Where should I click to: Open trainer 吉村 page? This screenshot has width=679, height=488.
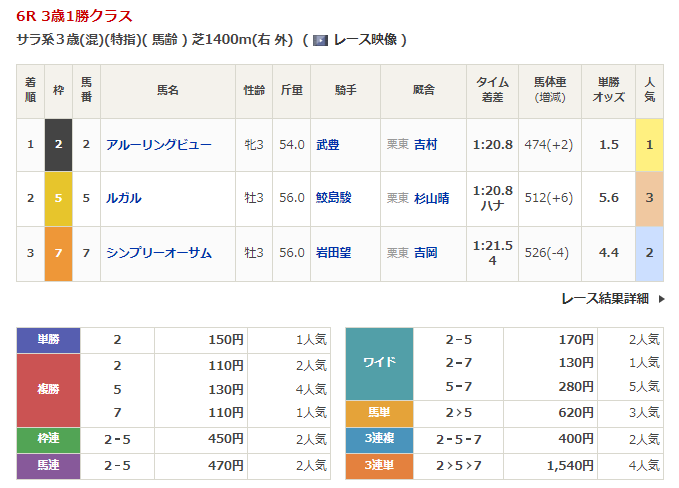(426, 144)
